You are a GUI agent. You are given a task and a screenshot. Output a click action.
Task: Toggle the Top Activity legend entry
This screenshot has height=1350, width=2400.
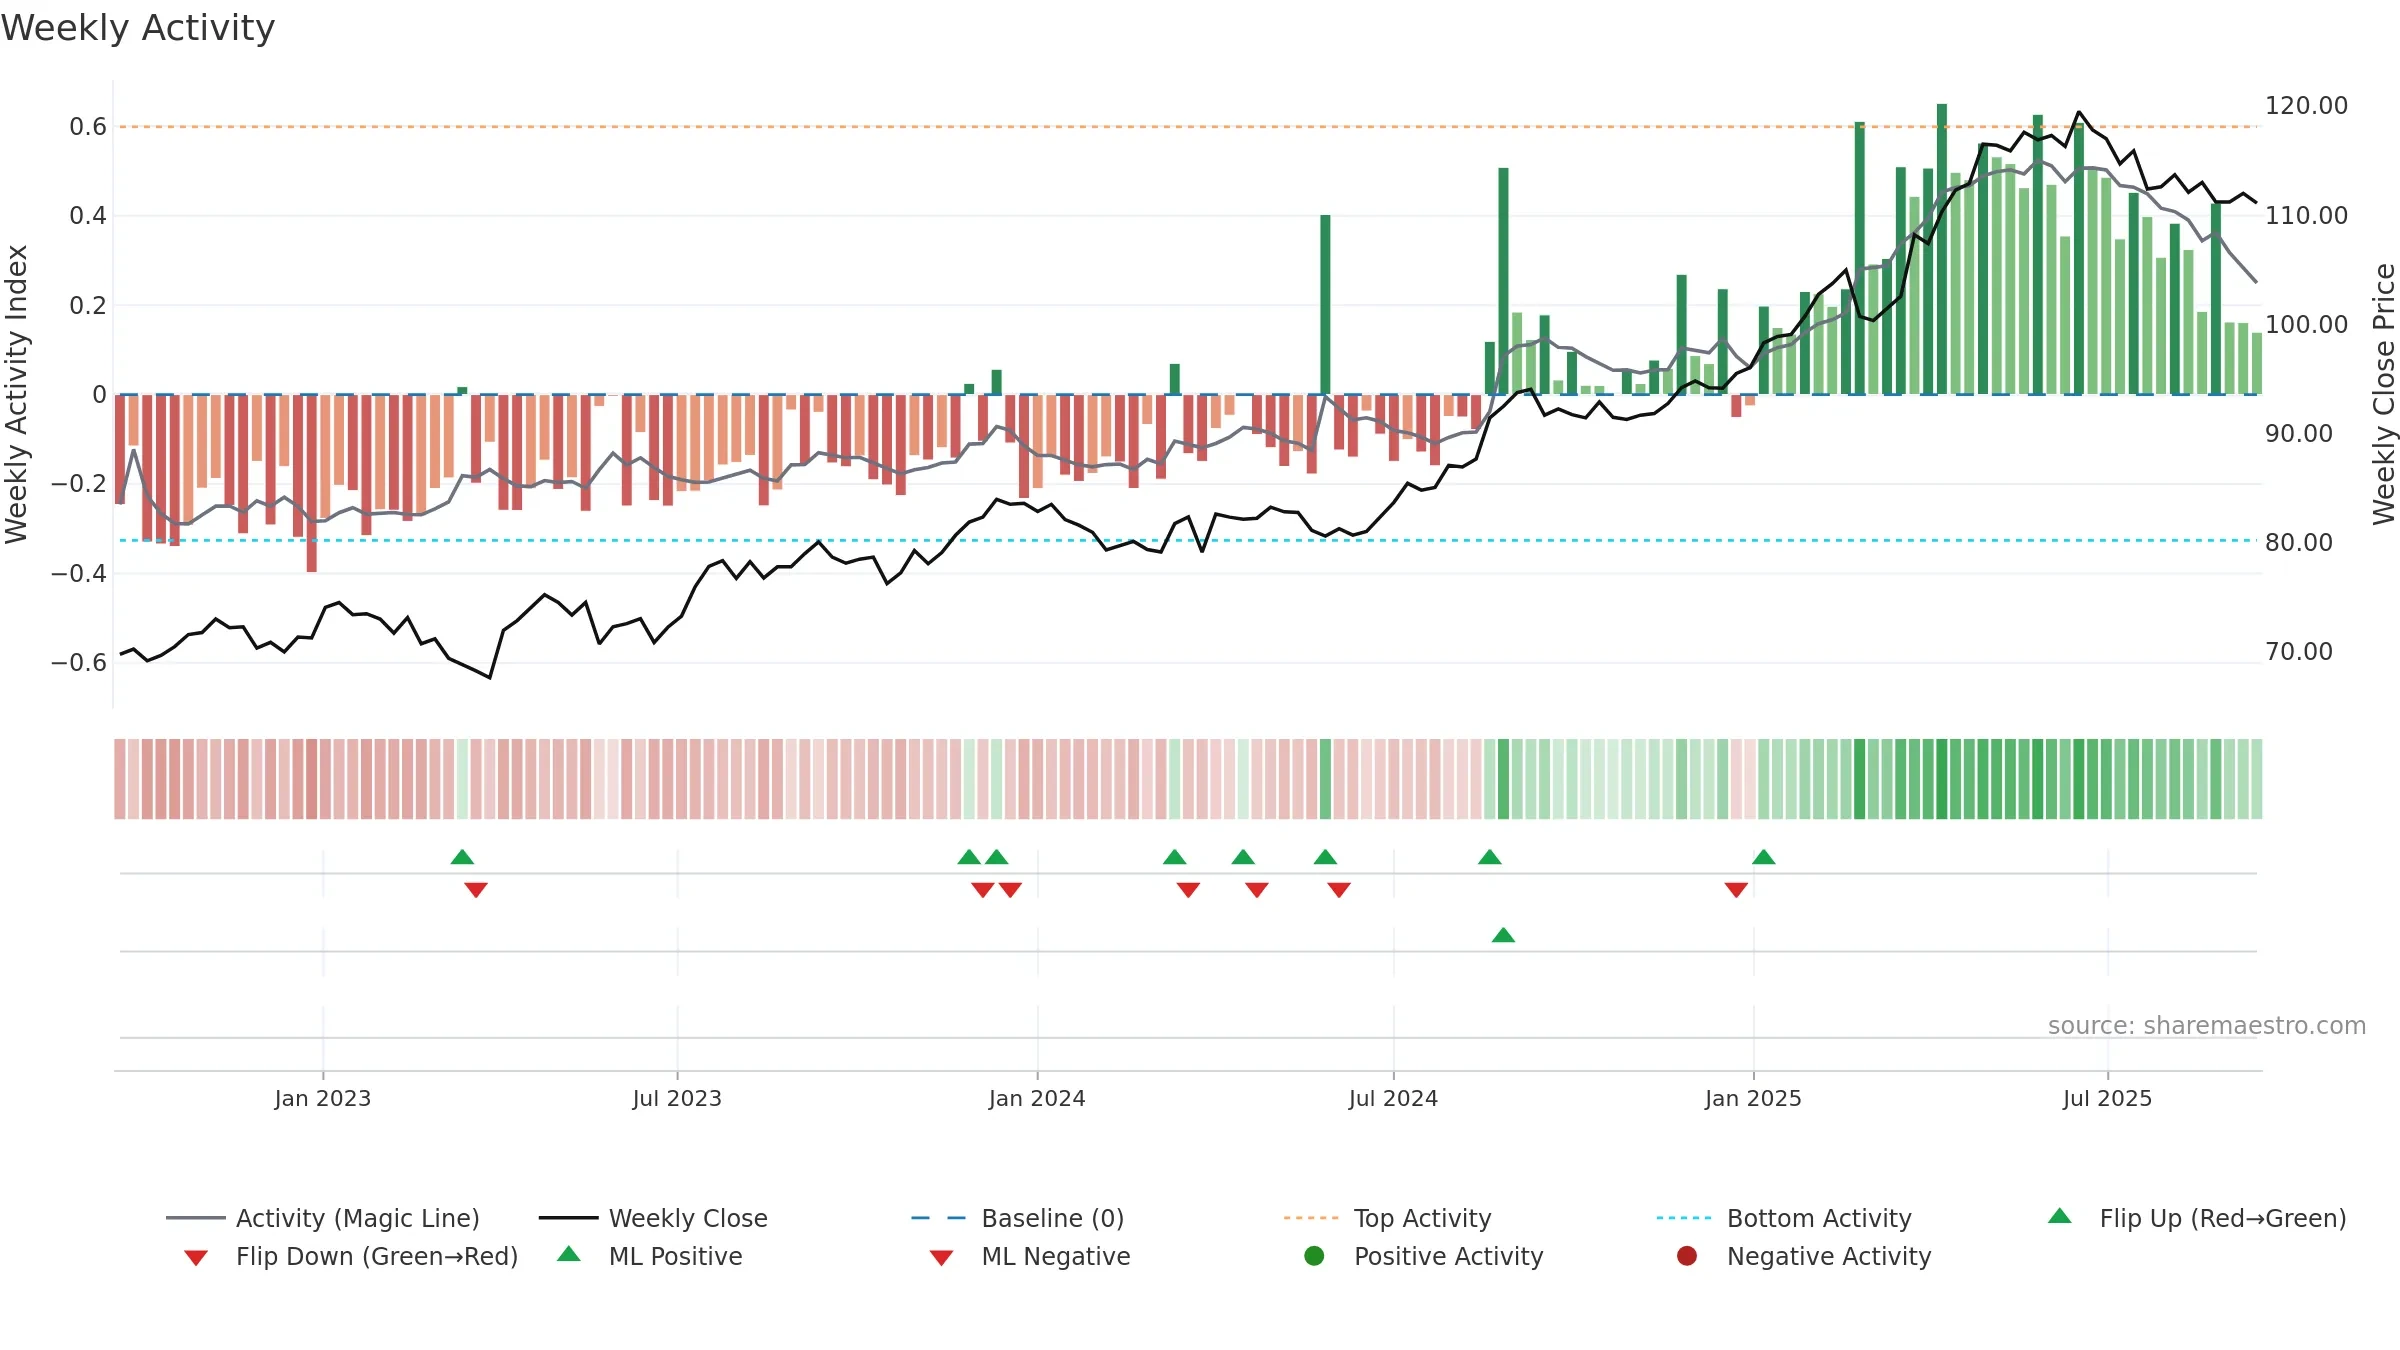click(x=1388, y=1218)
